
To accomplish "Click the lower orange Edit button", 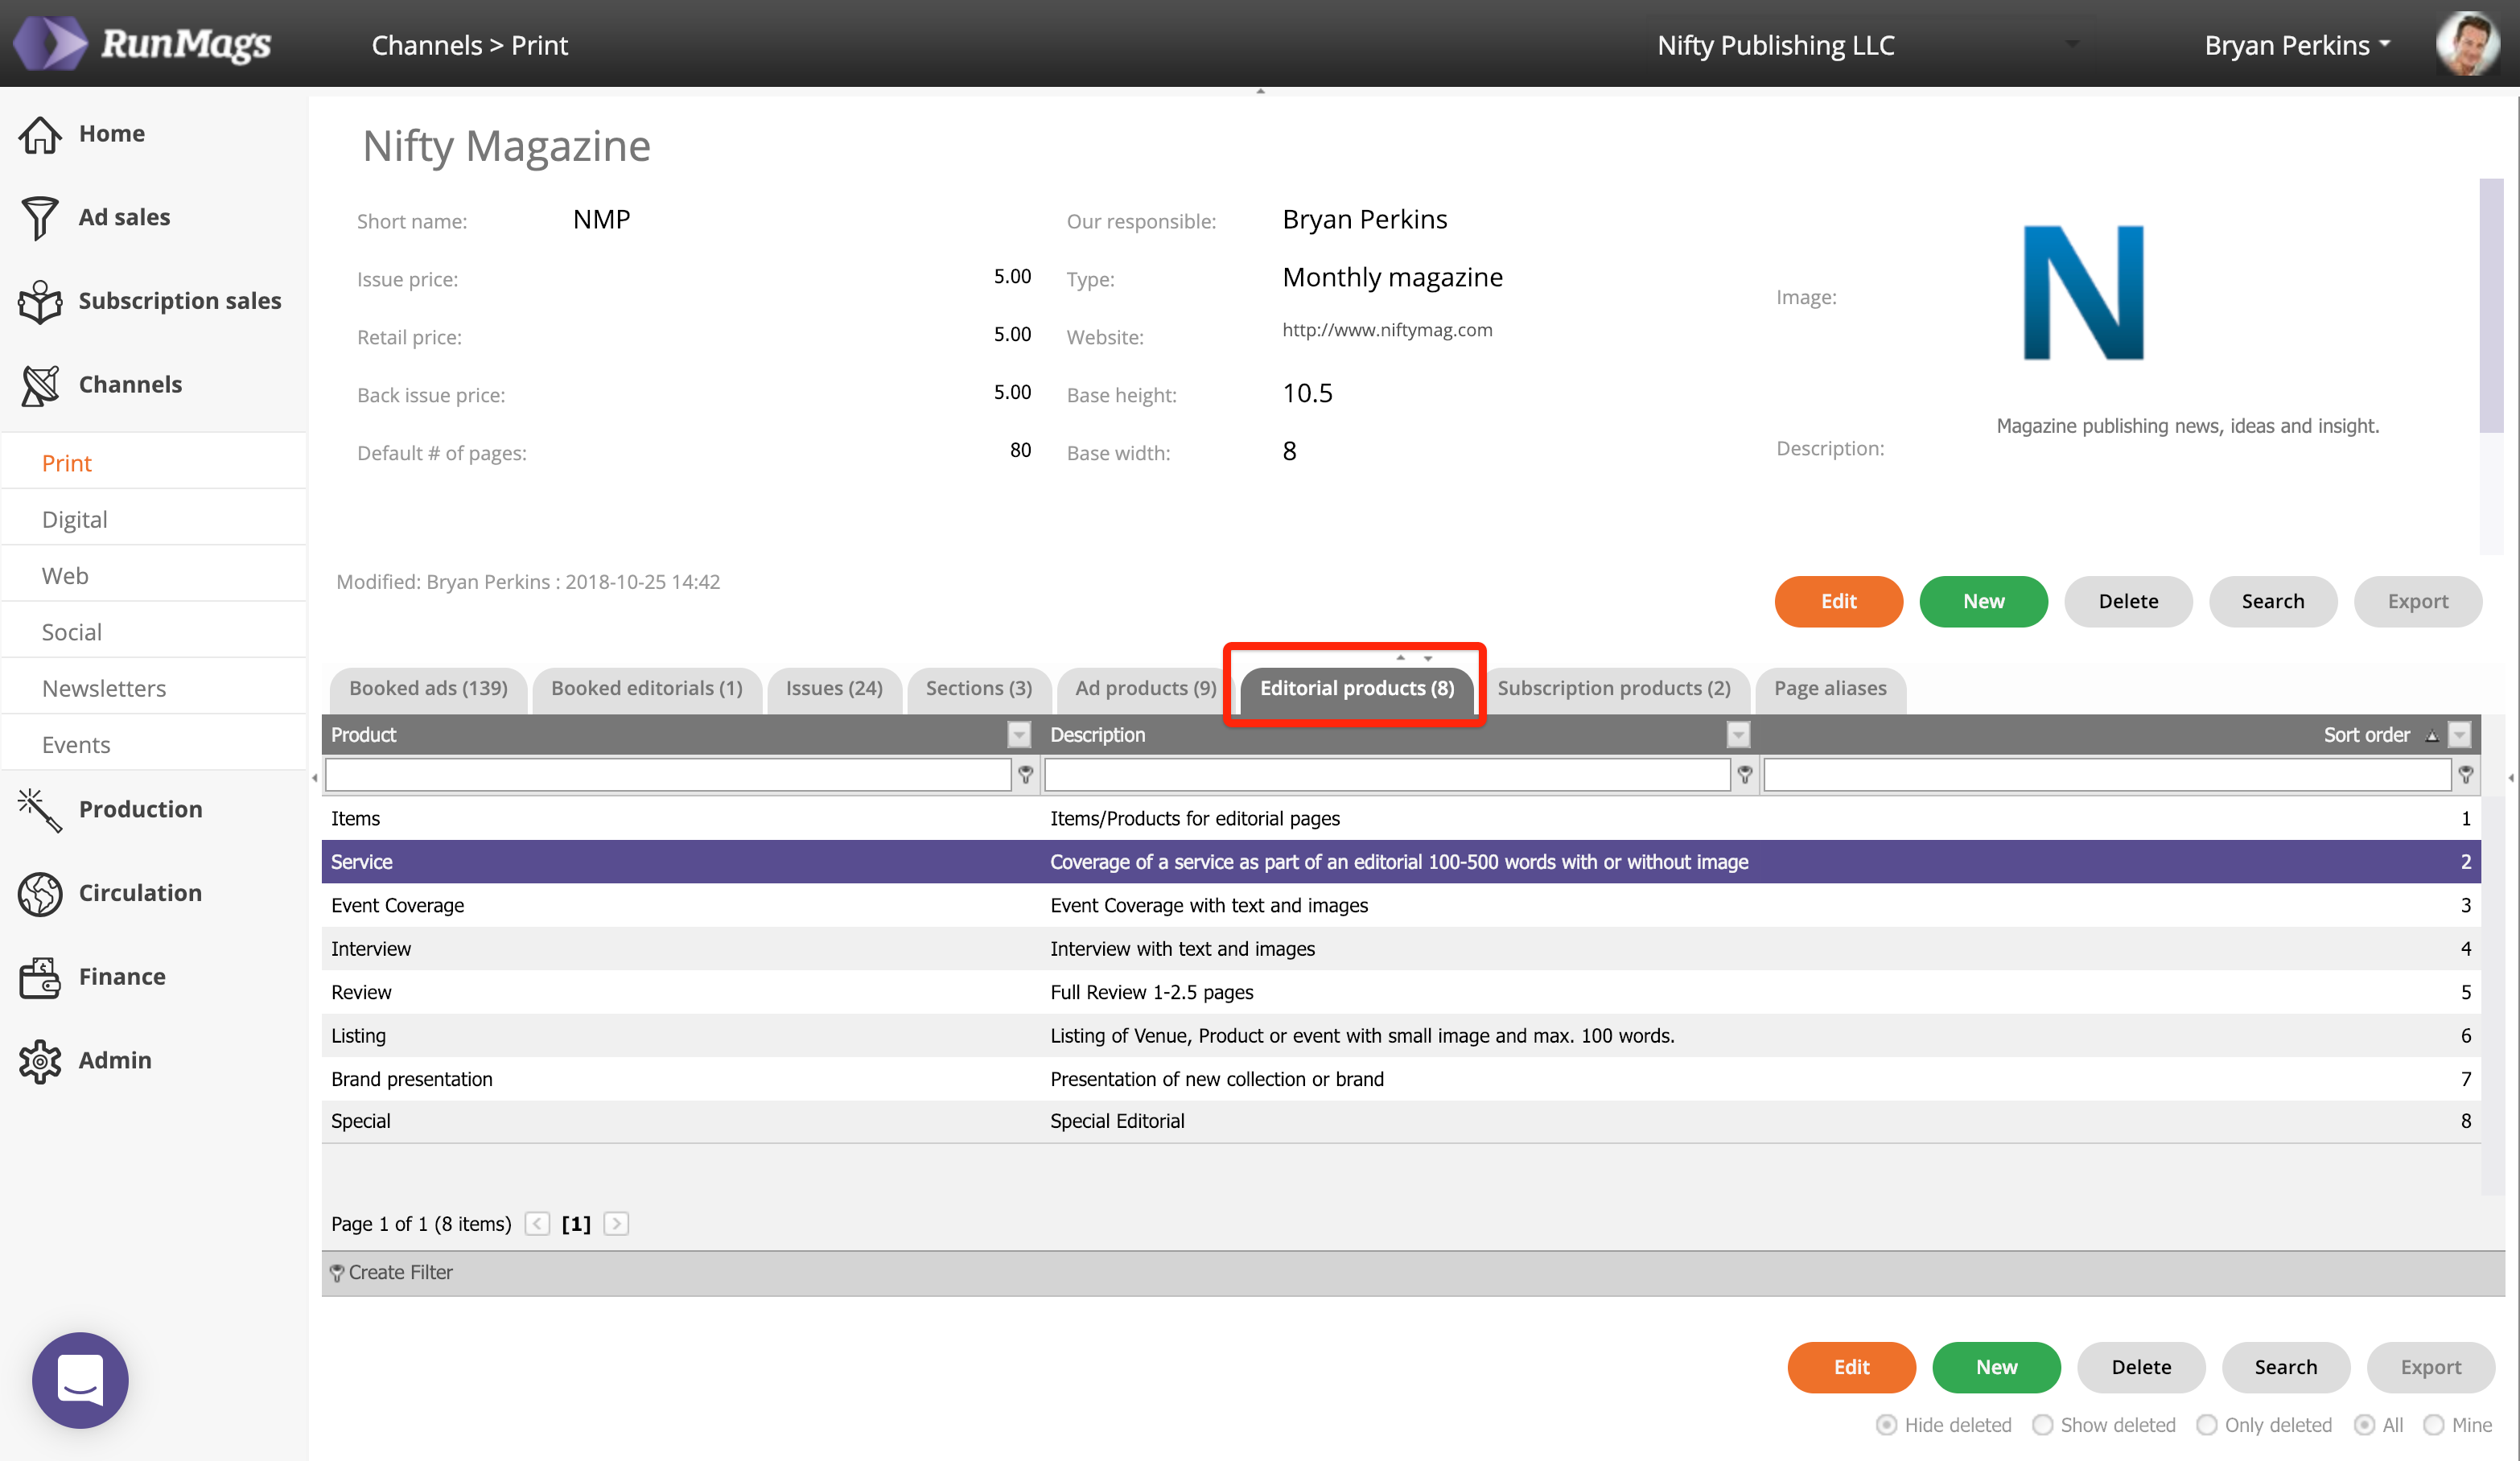I will coord(1851,1367).
